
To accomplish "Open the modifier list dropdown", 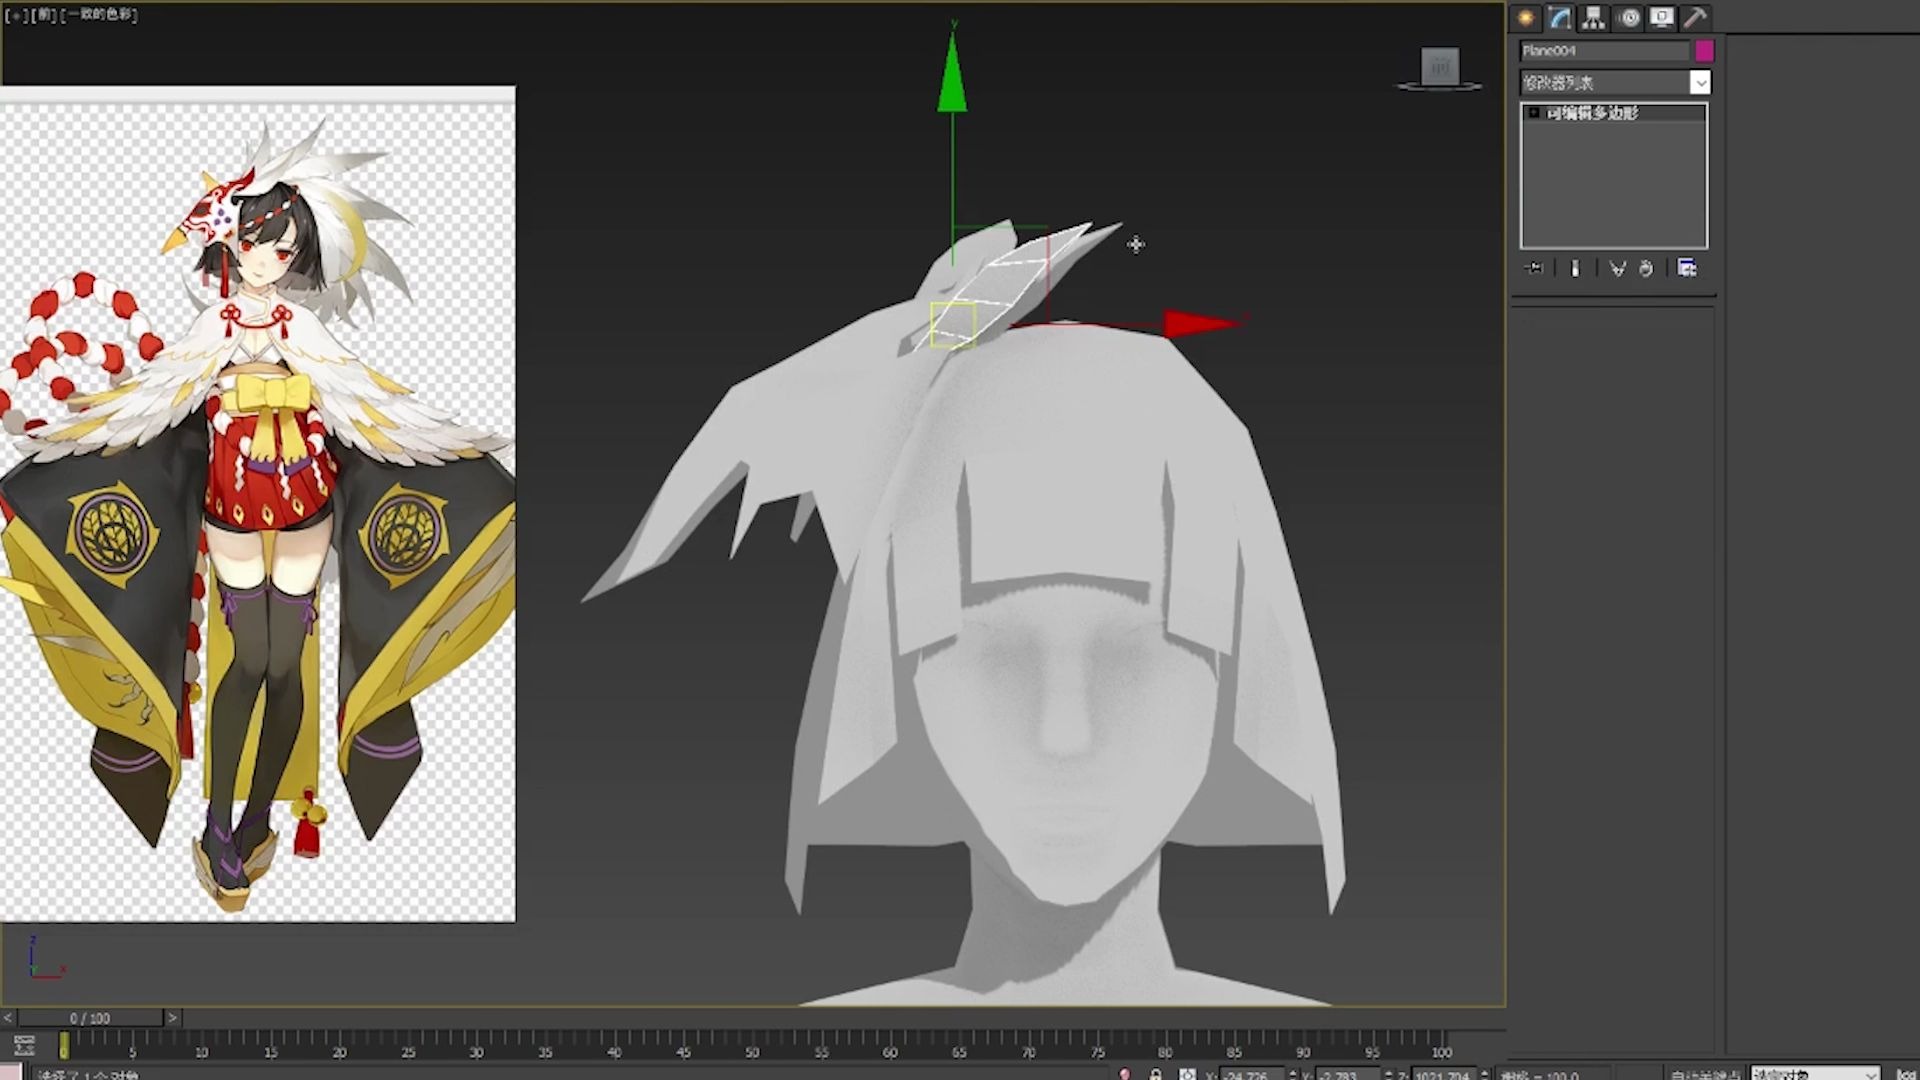I will click(1699, 83).
